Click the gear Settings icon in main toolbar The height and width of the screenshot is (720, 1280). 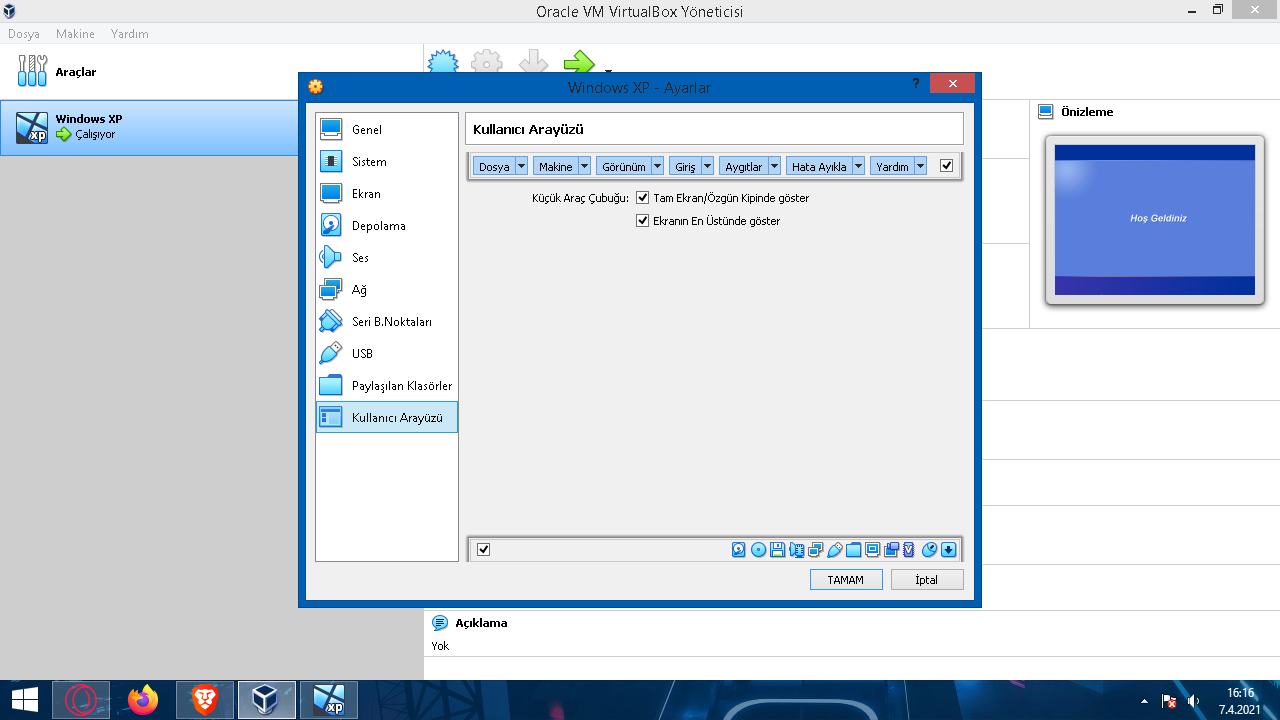pos(487,62)
